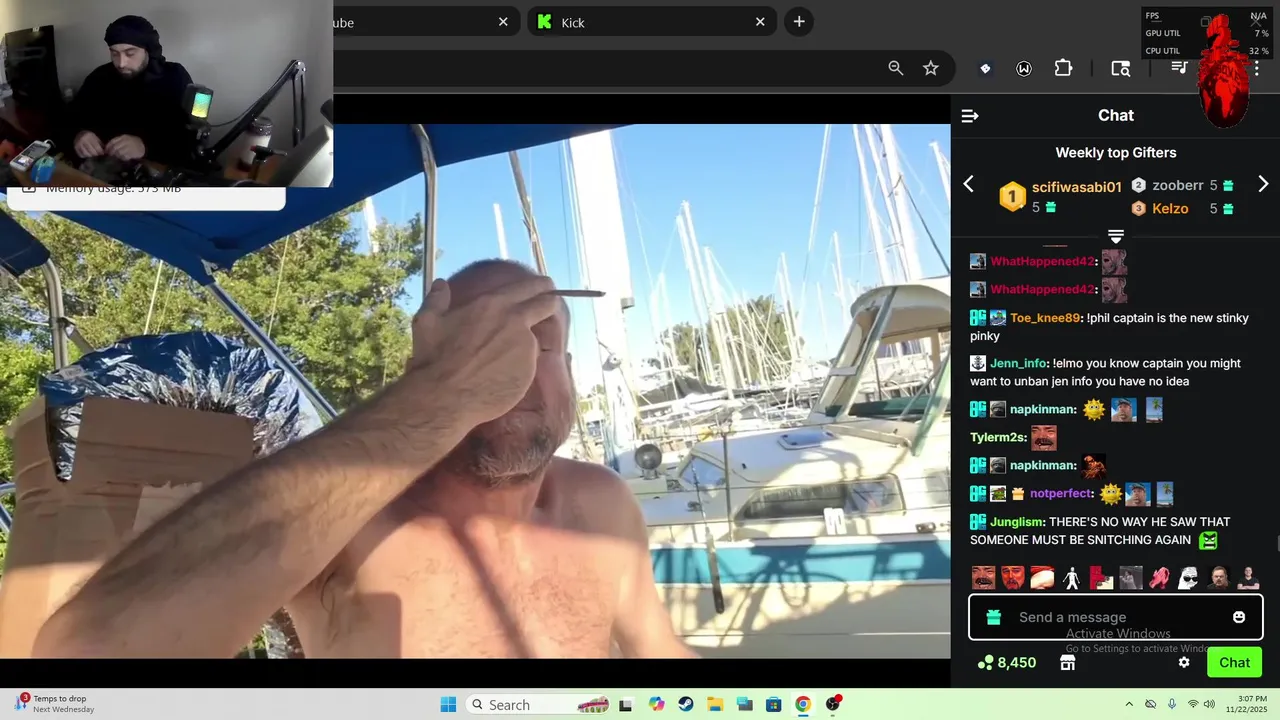Open Microsoft Store from the taskbar
The width and height of the screenshot is (1280, 720).
(773, 704)
